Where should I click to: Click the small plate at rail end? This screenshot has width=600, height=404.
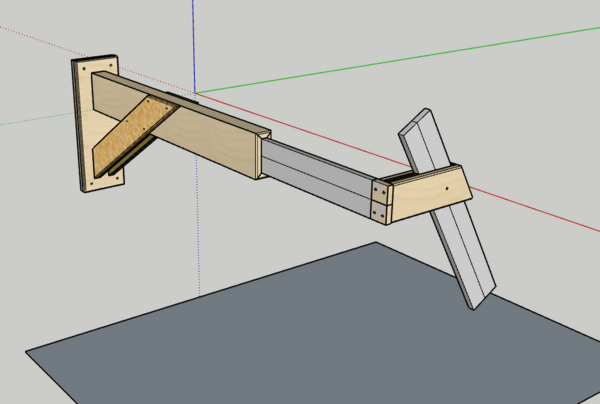pyautogui.click(x=379, y=199)
